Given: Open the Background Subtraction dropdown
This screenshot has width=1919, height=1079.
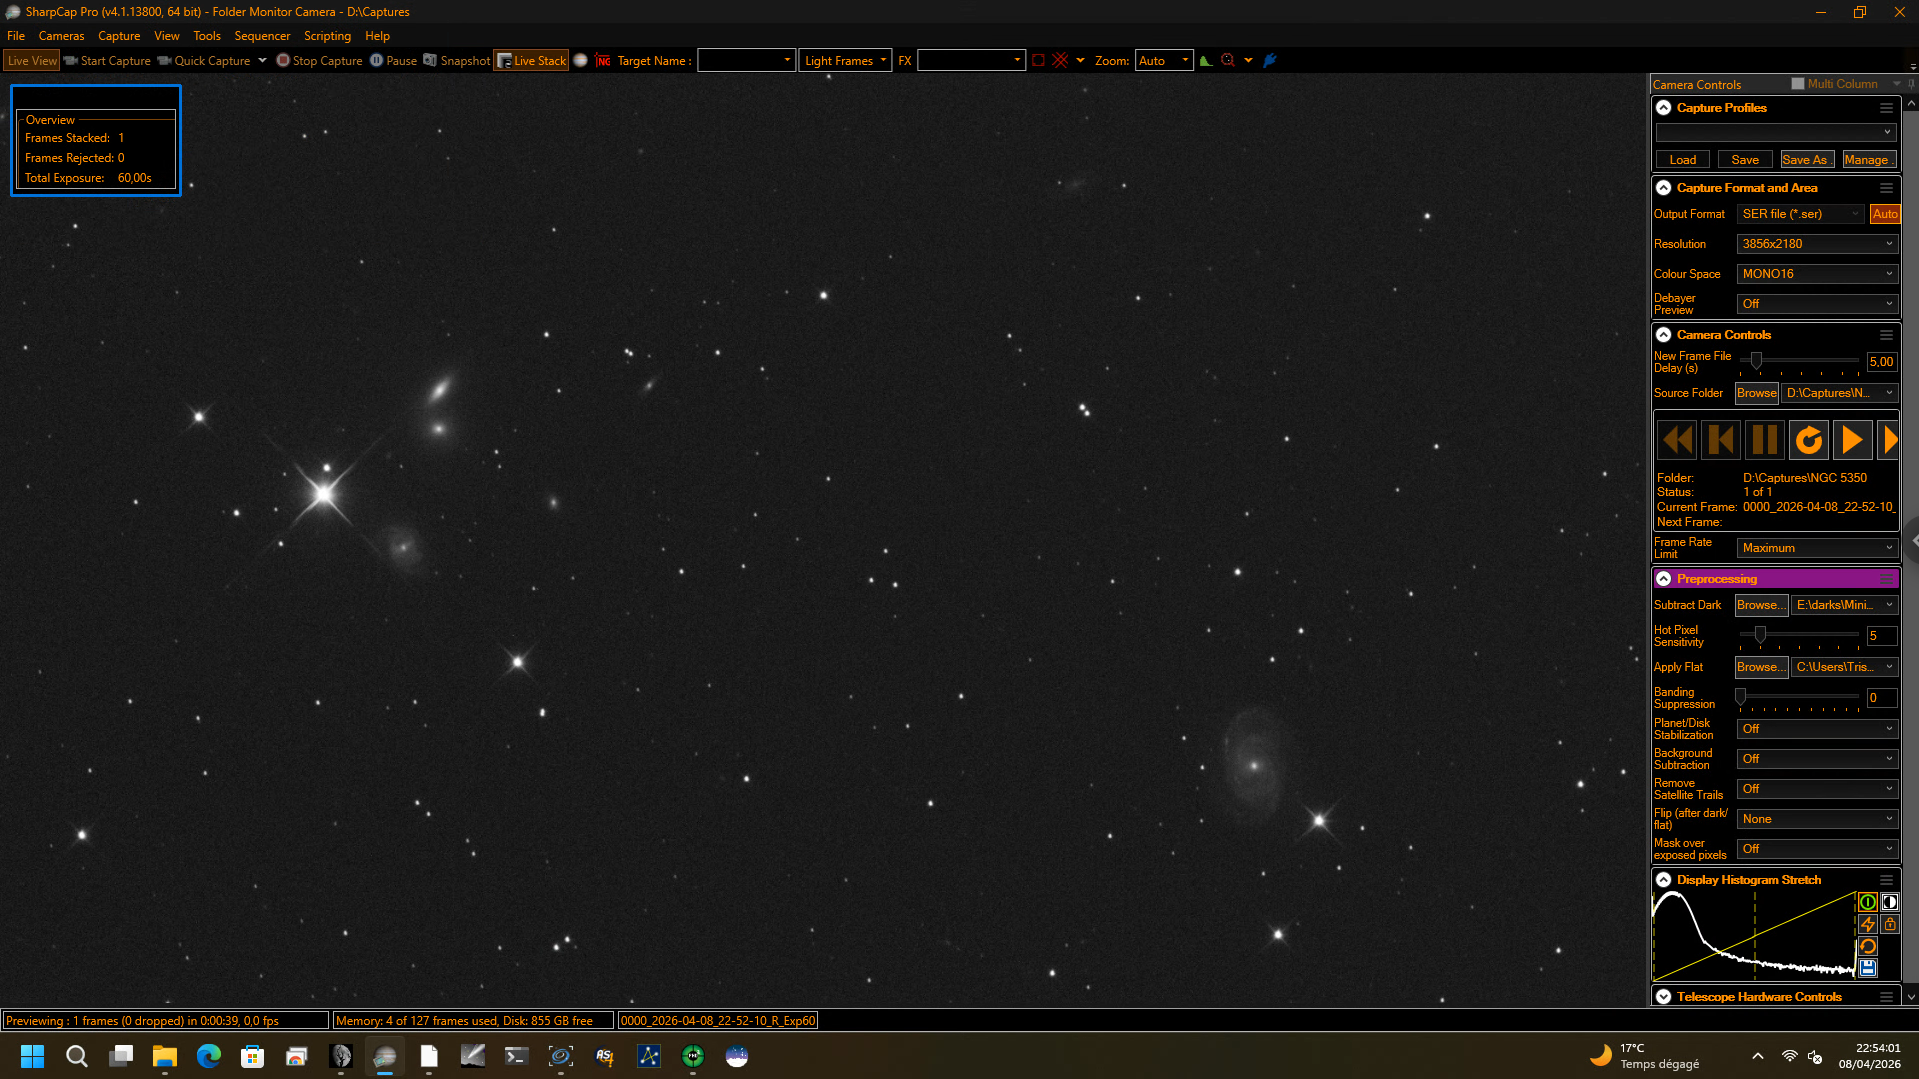Looking at the screenshot, I should [1816, 759].
